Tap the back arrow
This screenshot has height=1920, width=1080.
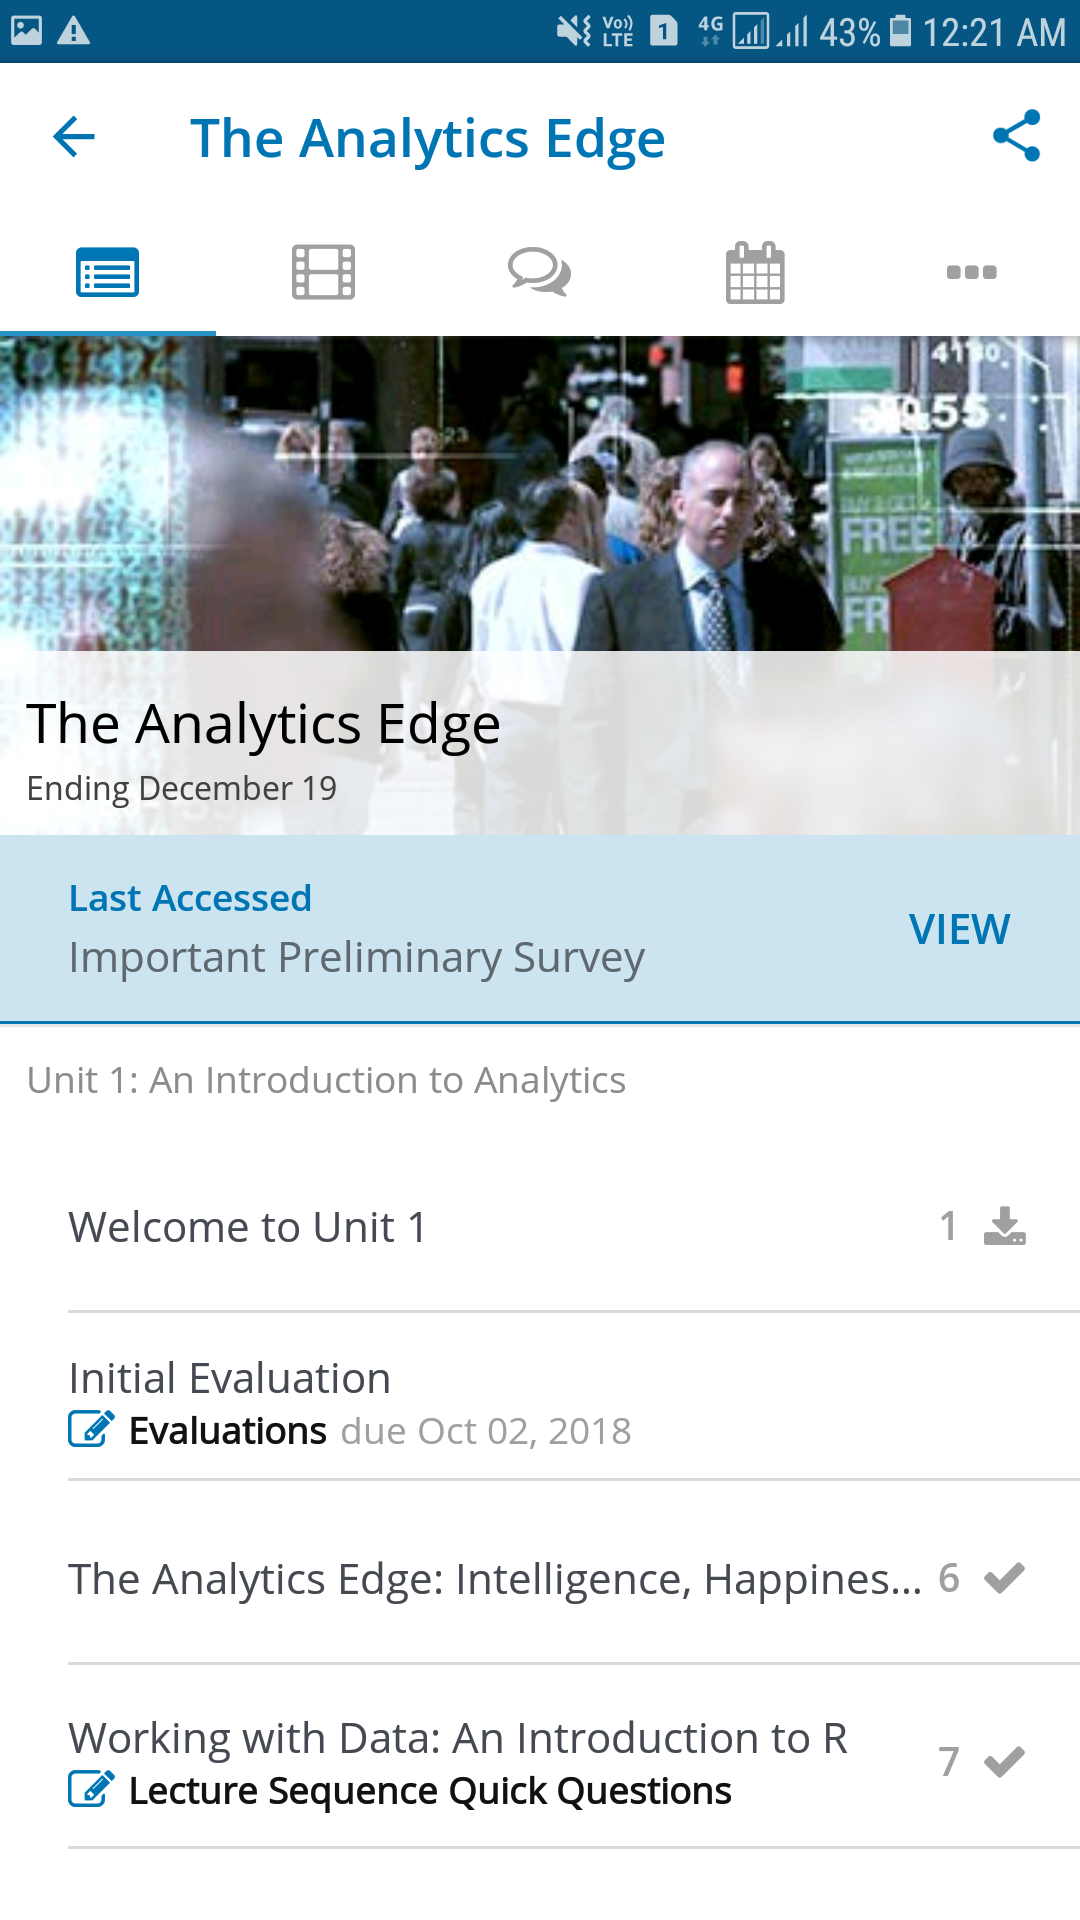(x=72, y=137)
